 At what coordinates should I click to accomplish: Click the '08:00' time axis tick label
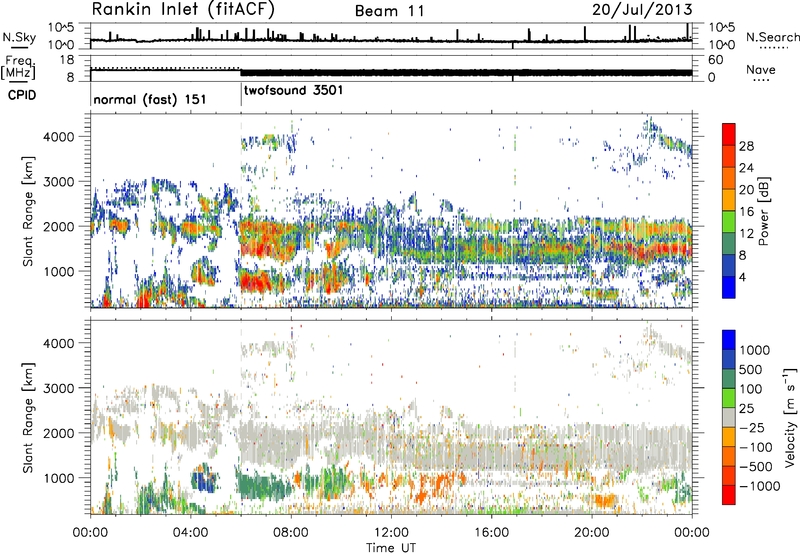click(291, 533)
